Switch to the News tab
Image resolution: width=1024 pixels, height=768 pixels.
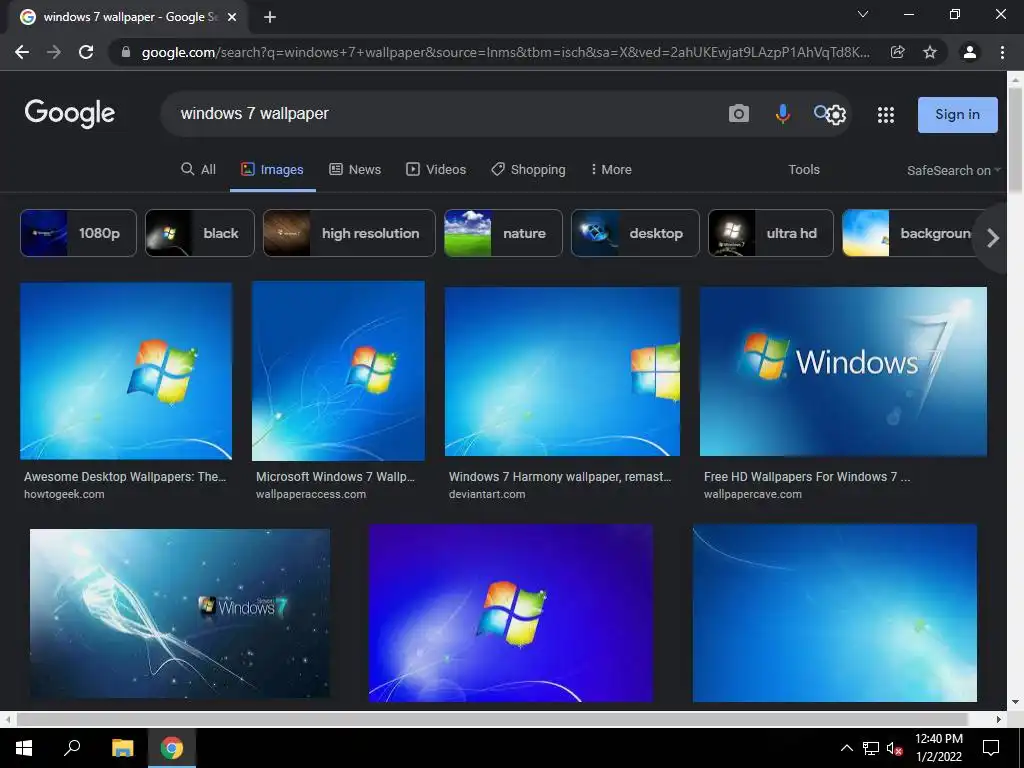pyautogui.click(x=355, y=170)
